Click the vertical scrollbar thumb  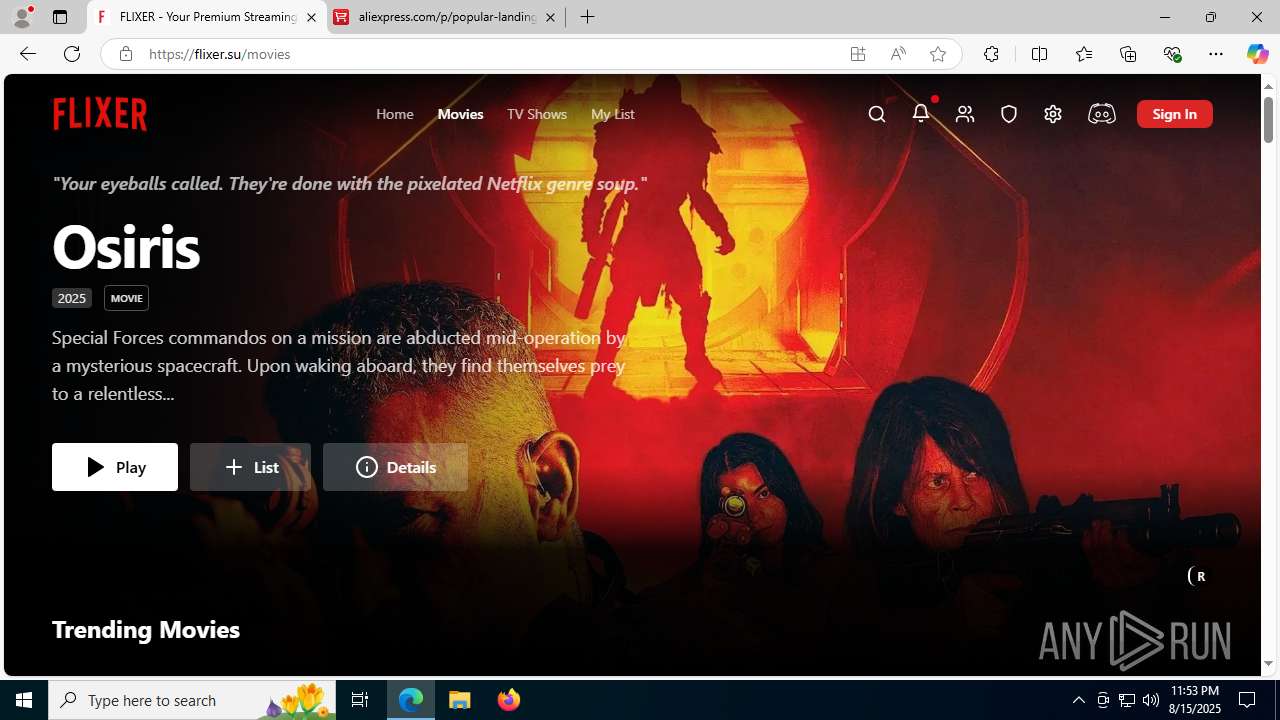(x=1268, y=119)
